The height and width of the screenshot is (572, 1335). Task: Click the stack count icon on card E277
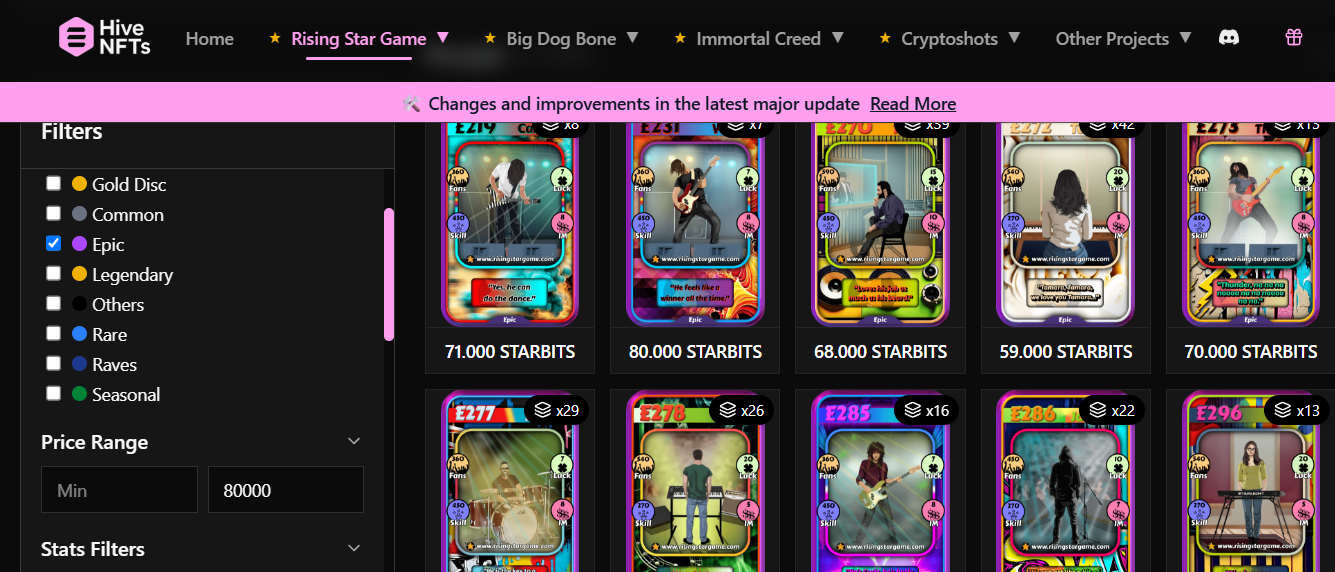pyautogui.click(x=542, y=409)
